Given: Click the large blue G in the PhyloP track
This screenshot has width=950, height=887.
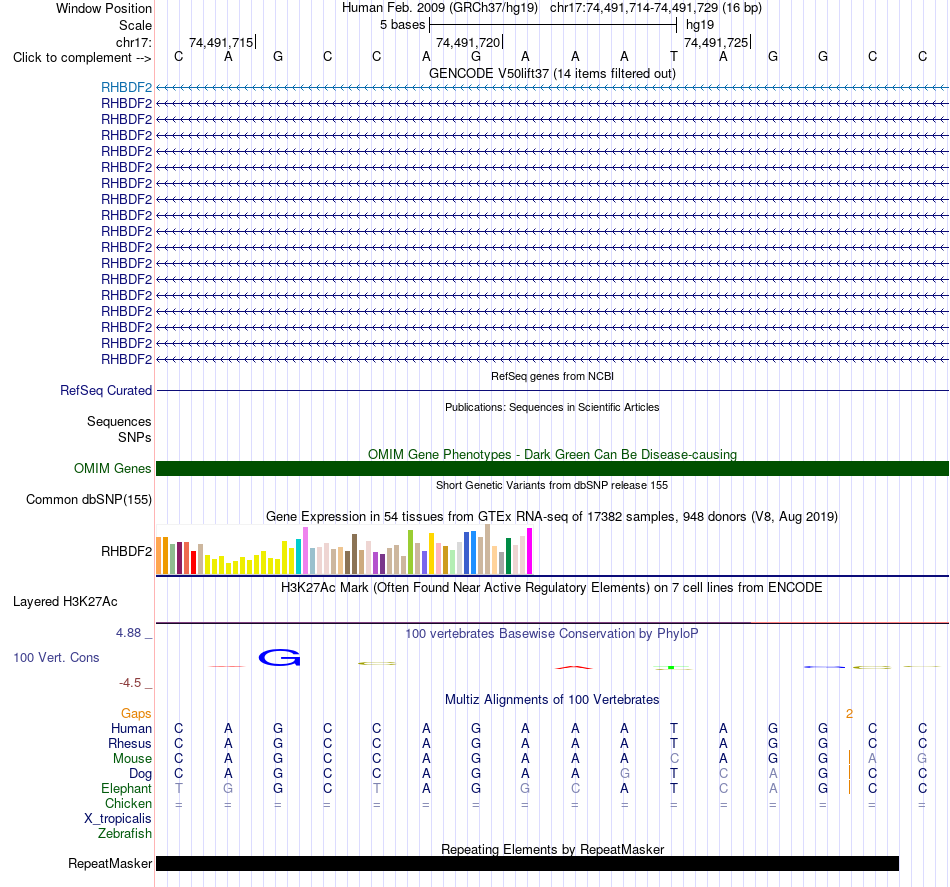Looking at the screenshot, I should (279, 658).
